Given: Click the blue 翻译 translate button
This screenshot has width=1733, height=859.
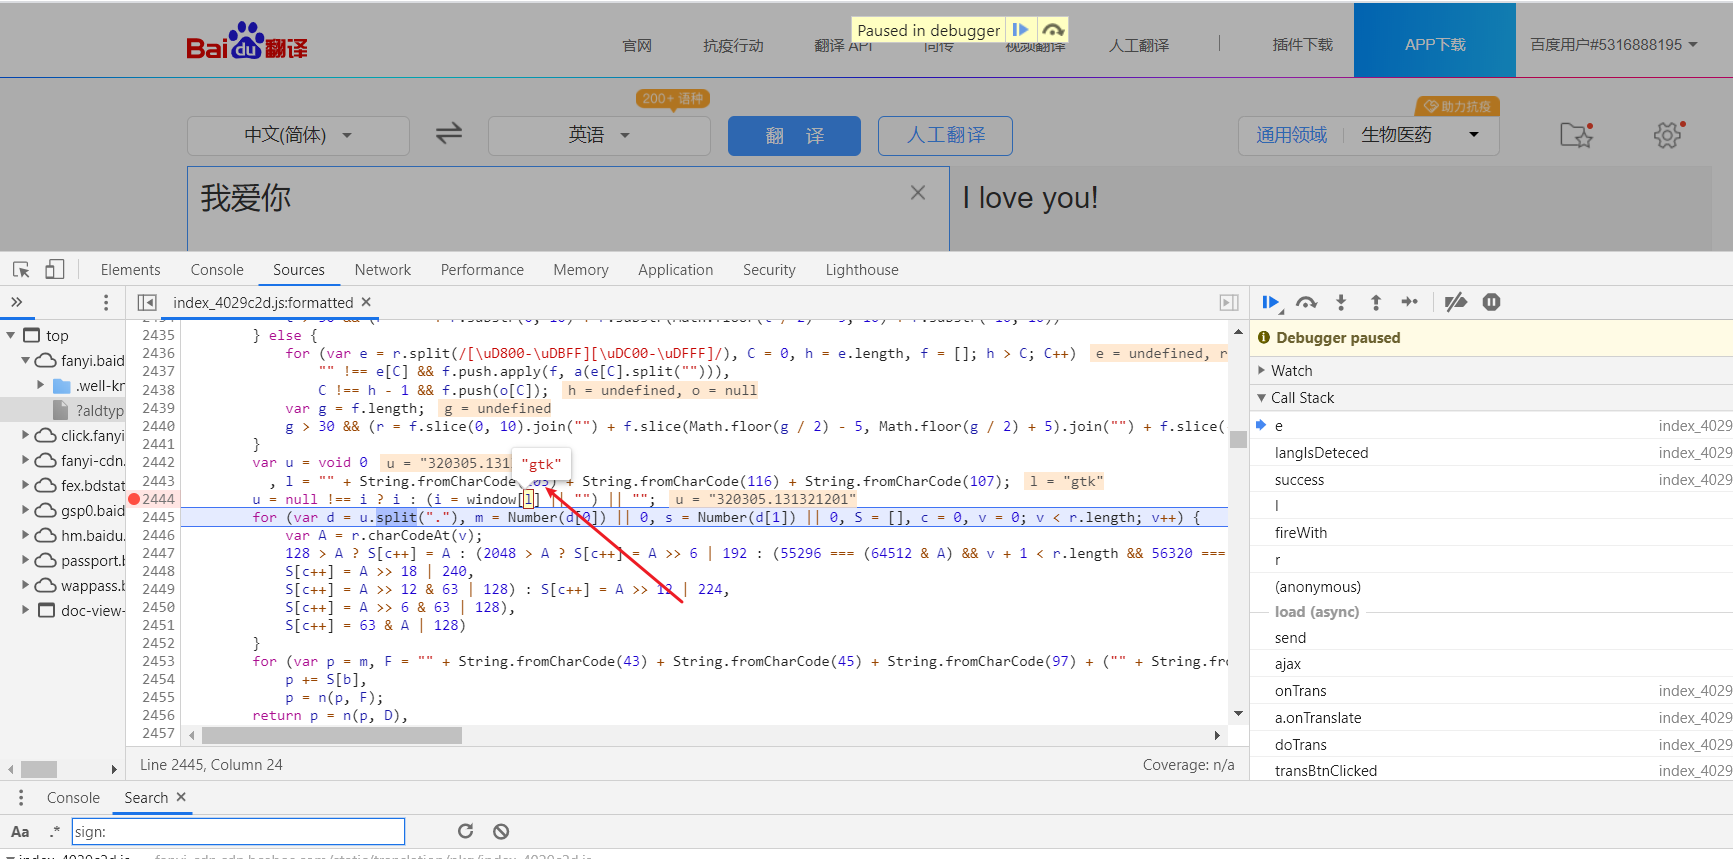Looking at the screenshot, I should 794,135.
